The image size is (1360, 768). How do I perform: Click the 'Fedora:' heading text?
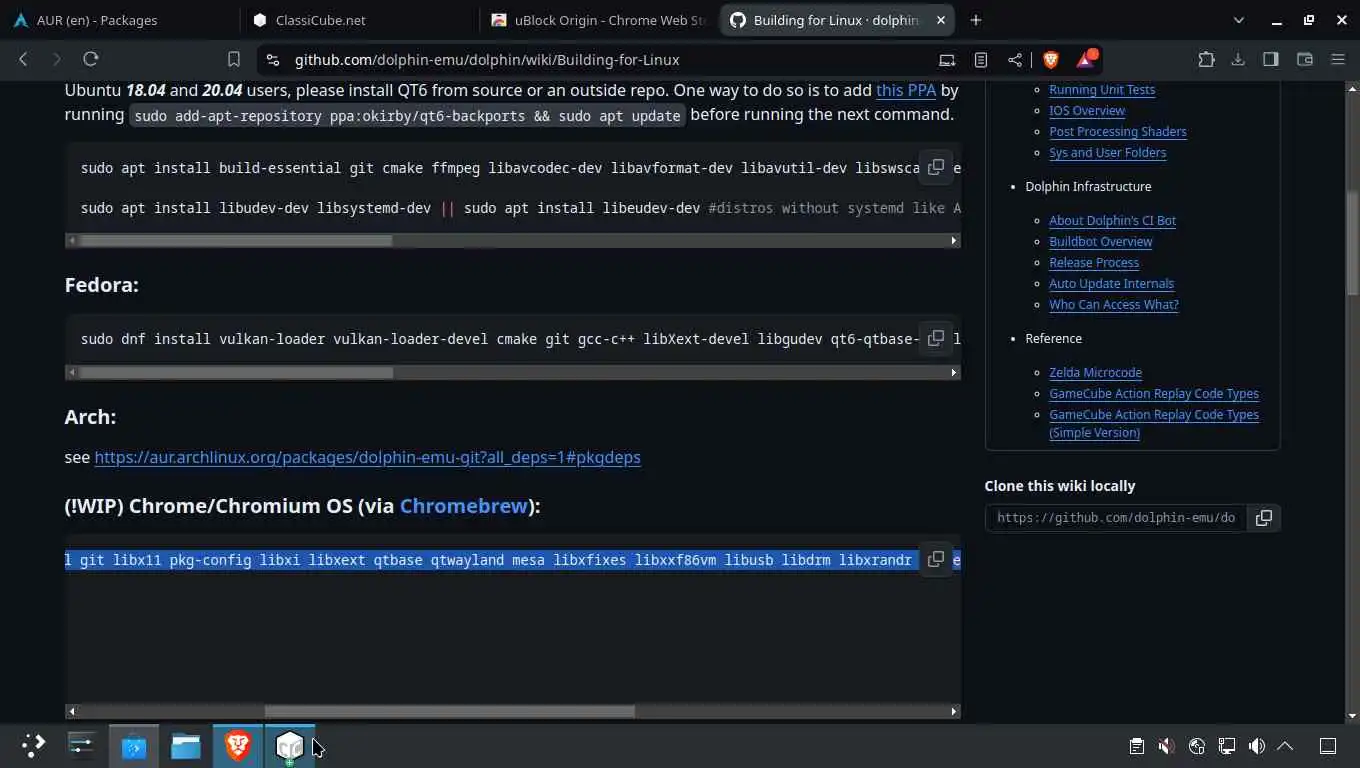pos(102,285)
